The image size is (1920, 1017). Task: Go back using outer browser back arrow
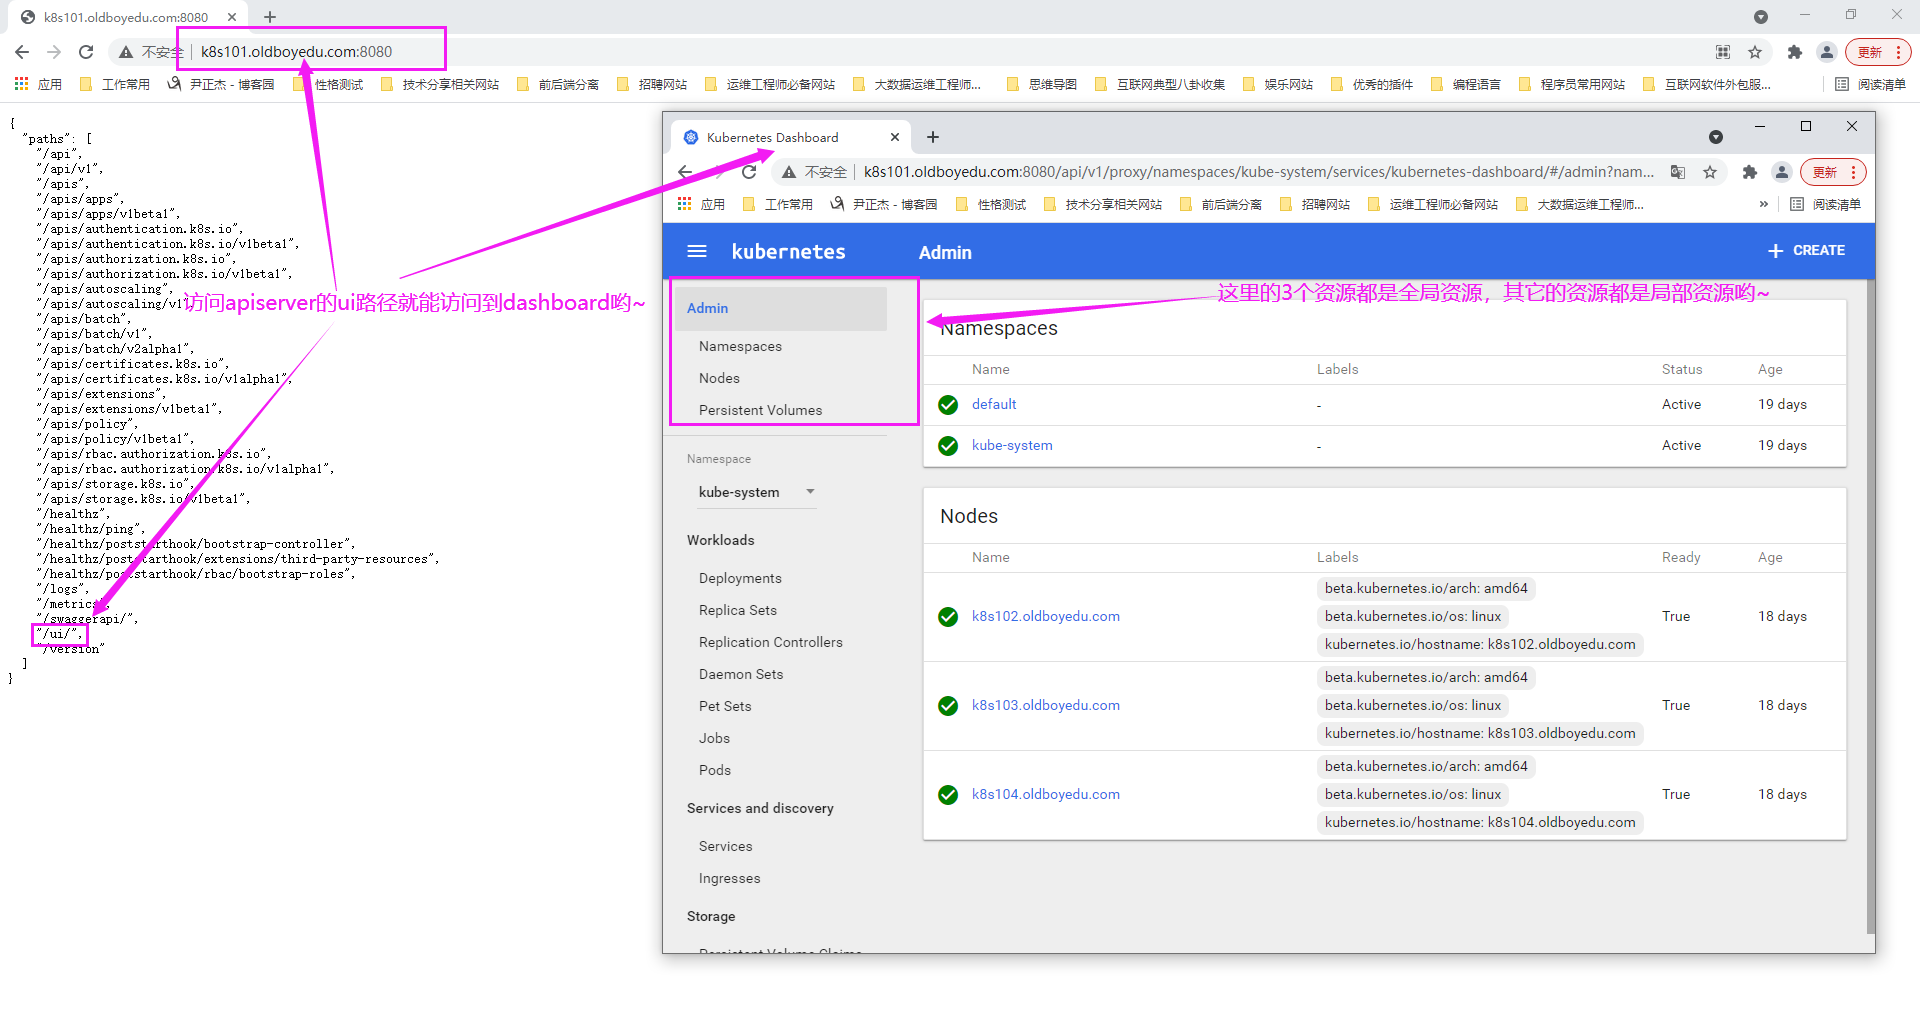22,52
